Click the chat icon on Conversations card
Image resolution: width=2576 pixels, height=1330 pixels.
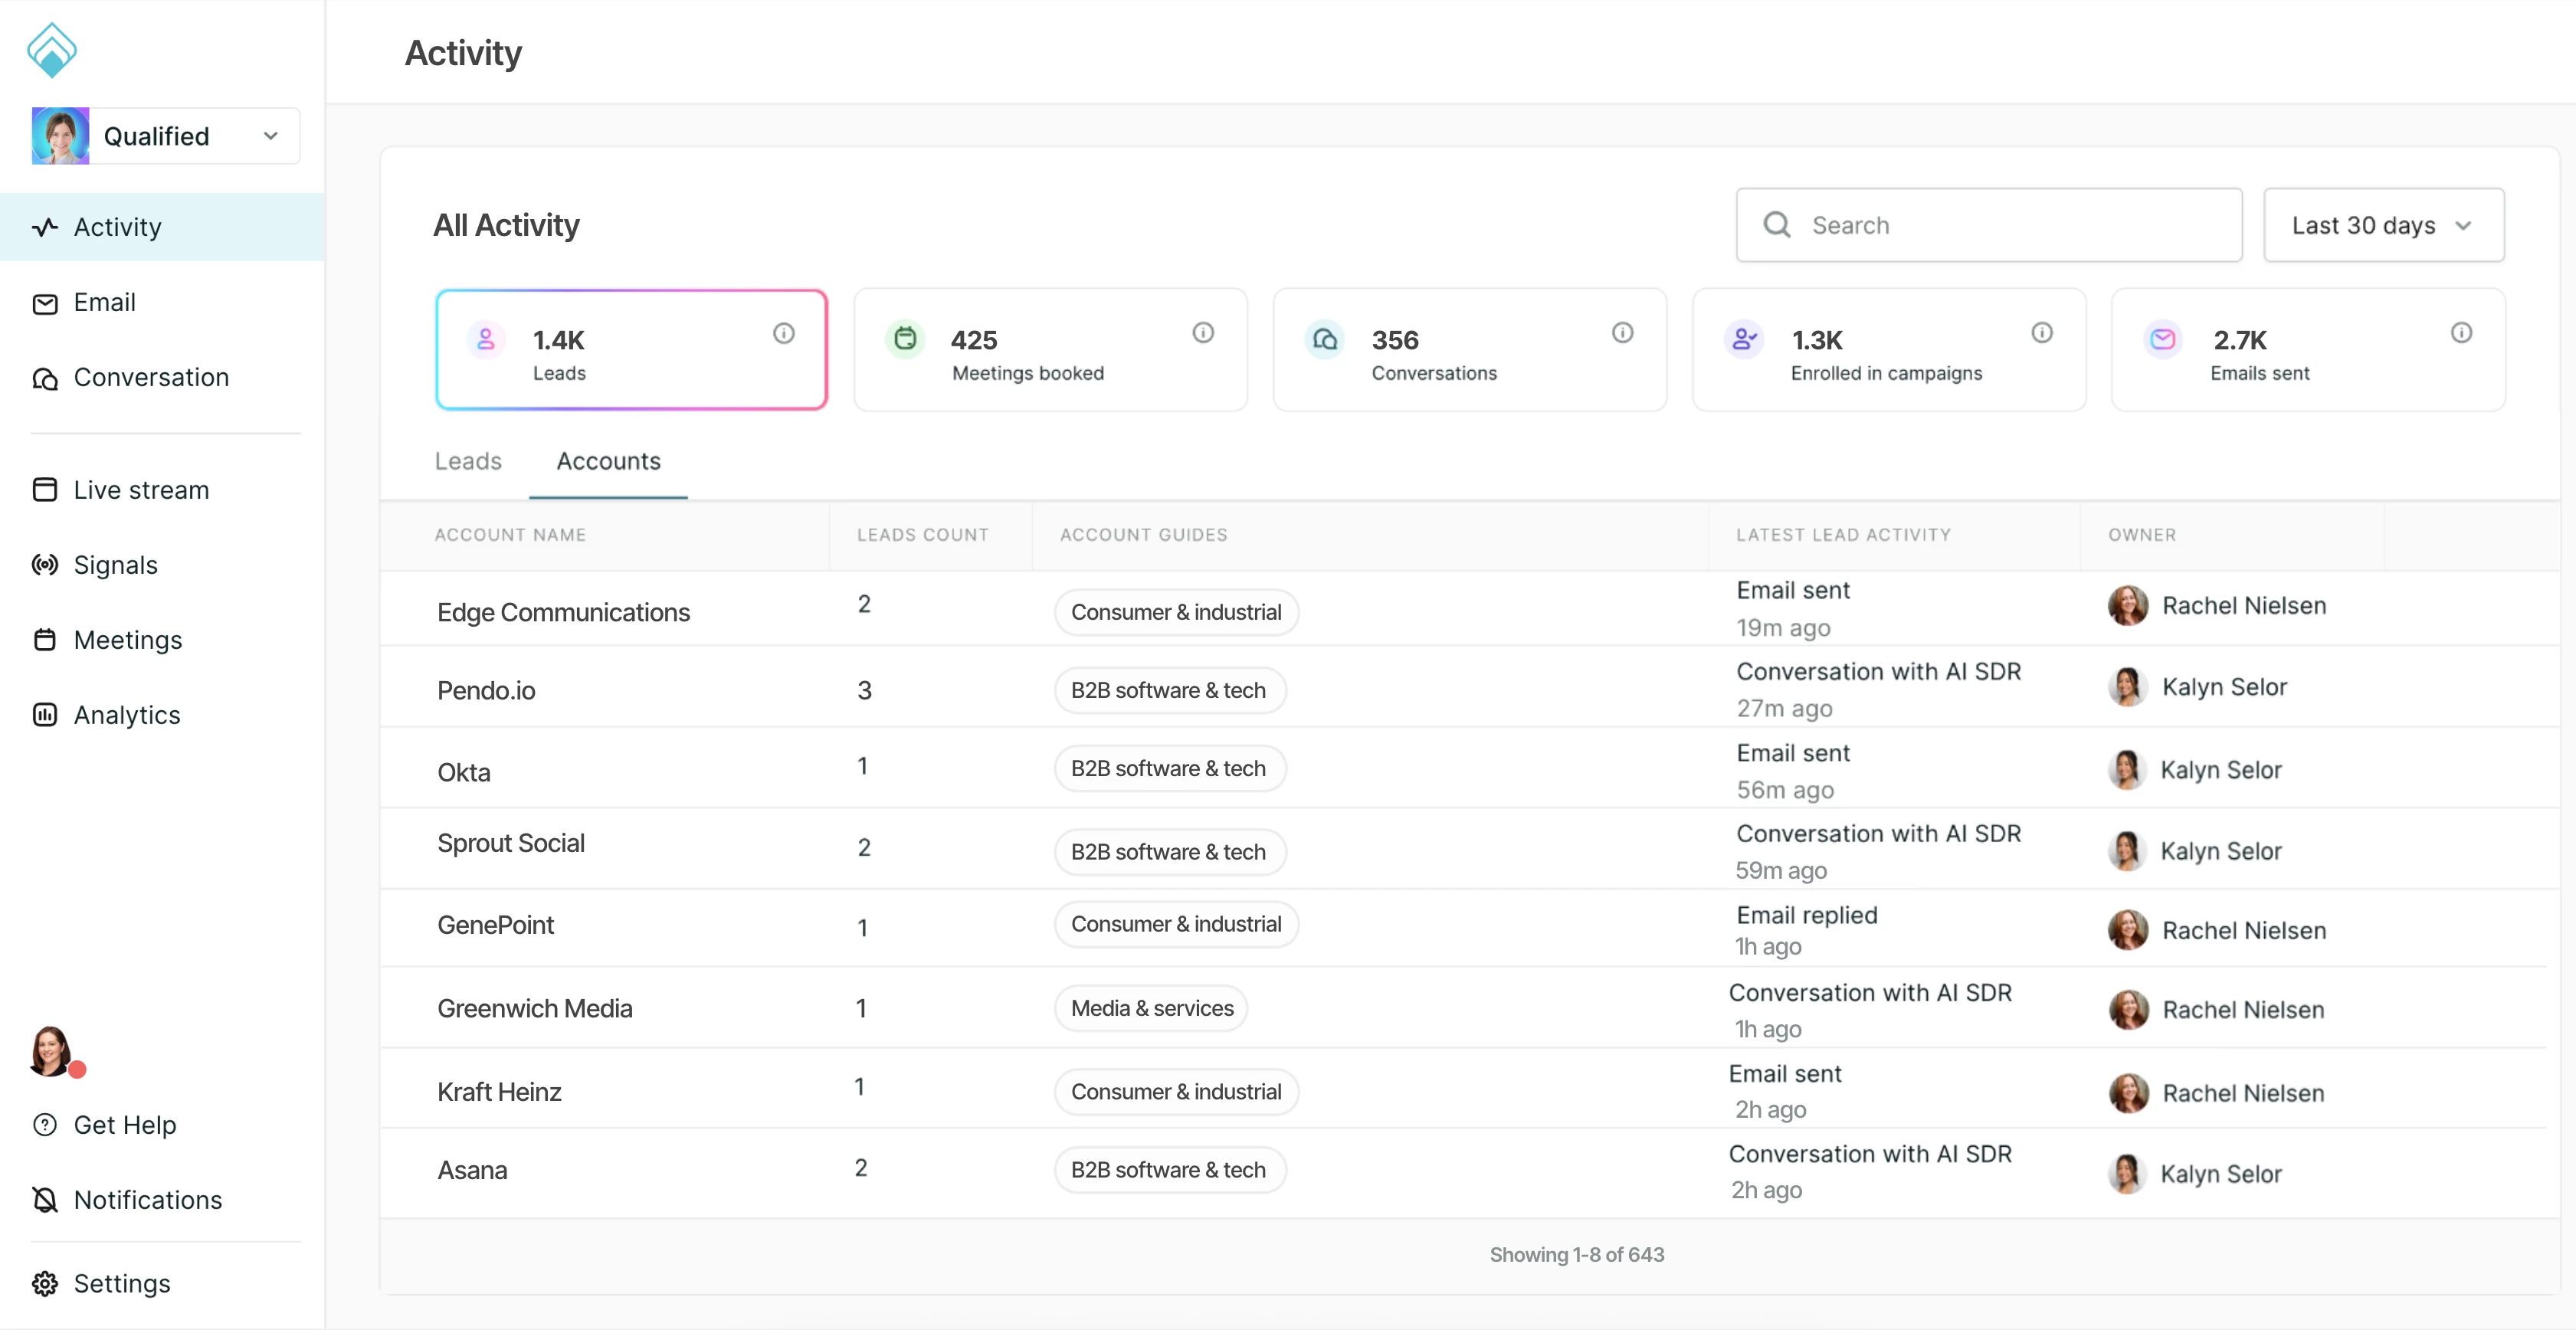(x=1324, y=340)
